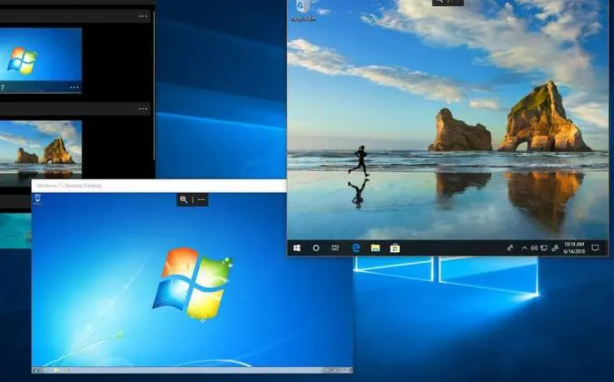
Task: Click the Windows 7 - Remote Desktop title bar
Action: coord(159,186)
